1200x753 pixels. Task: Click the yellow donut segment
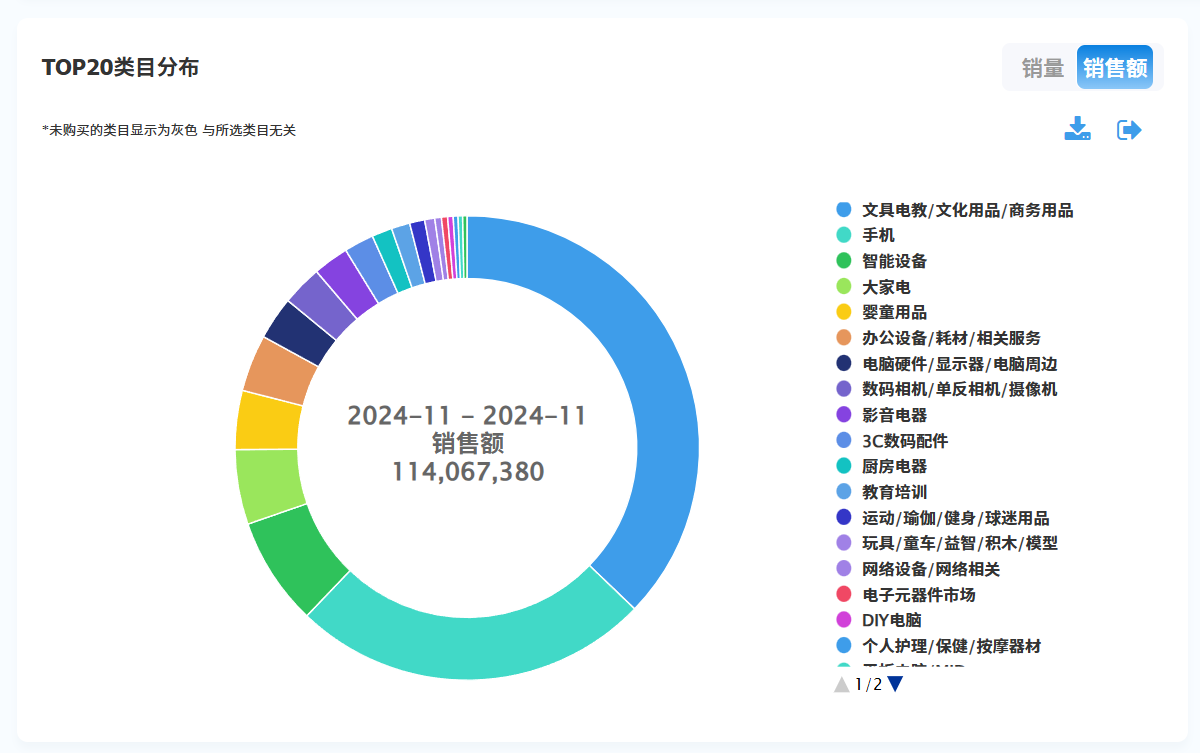click(268, 422)
